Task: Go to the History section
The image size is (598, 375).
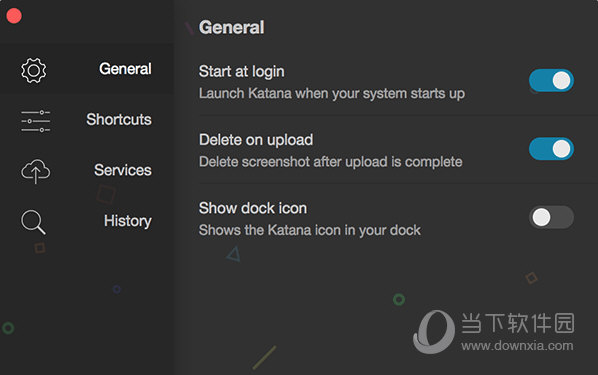Action: pyautogui.click(x=127, y=221)
